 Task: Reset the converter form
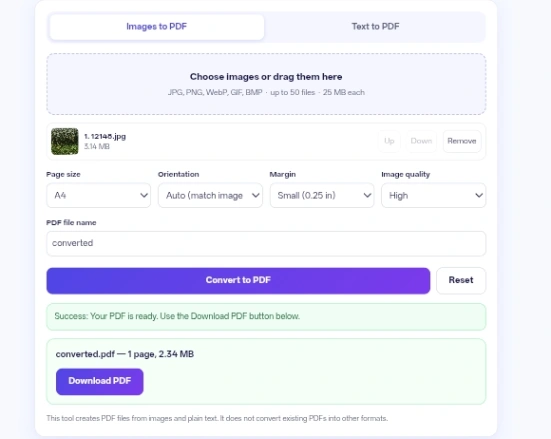(x=461, y=280)
